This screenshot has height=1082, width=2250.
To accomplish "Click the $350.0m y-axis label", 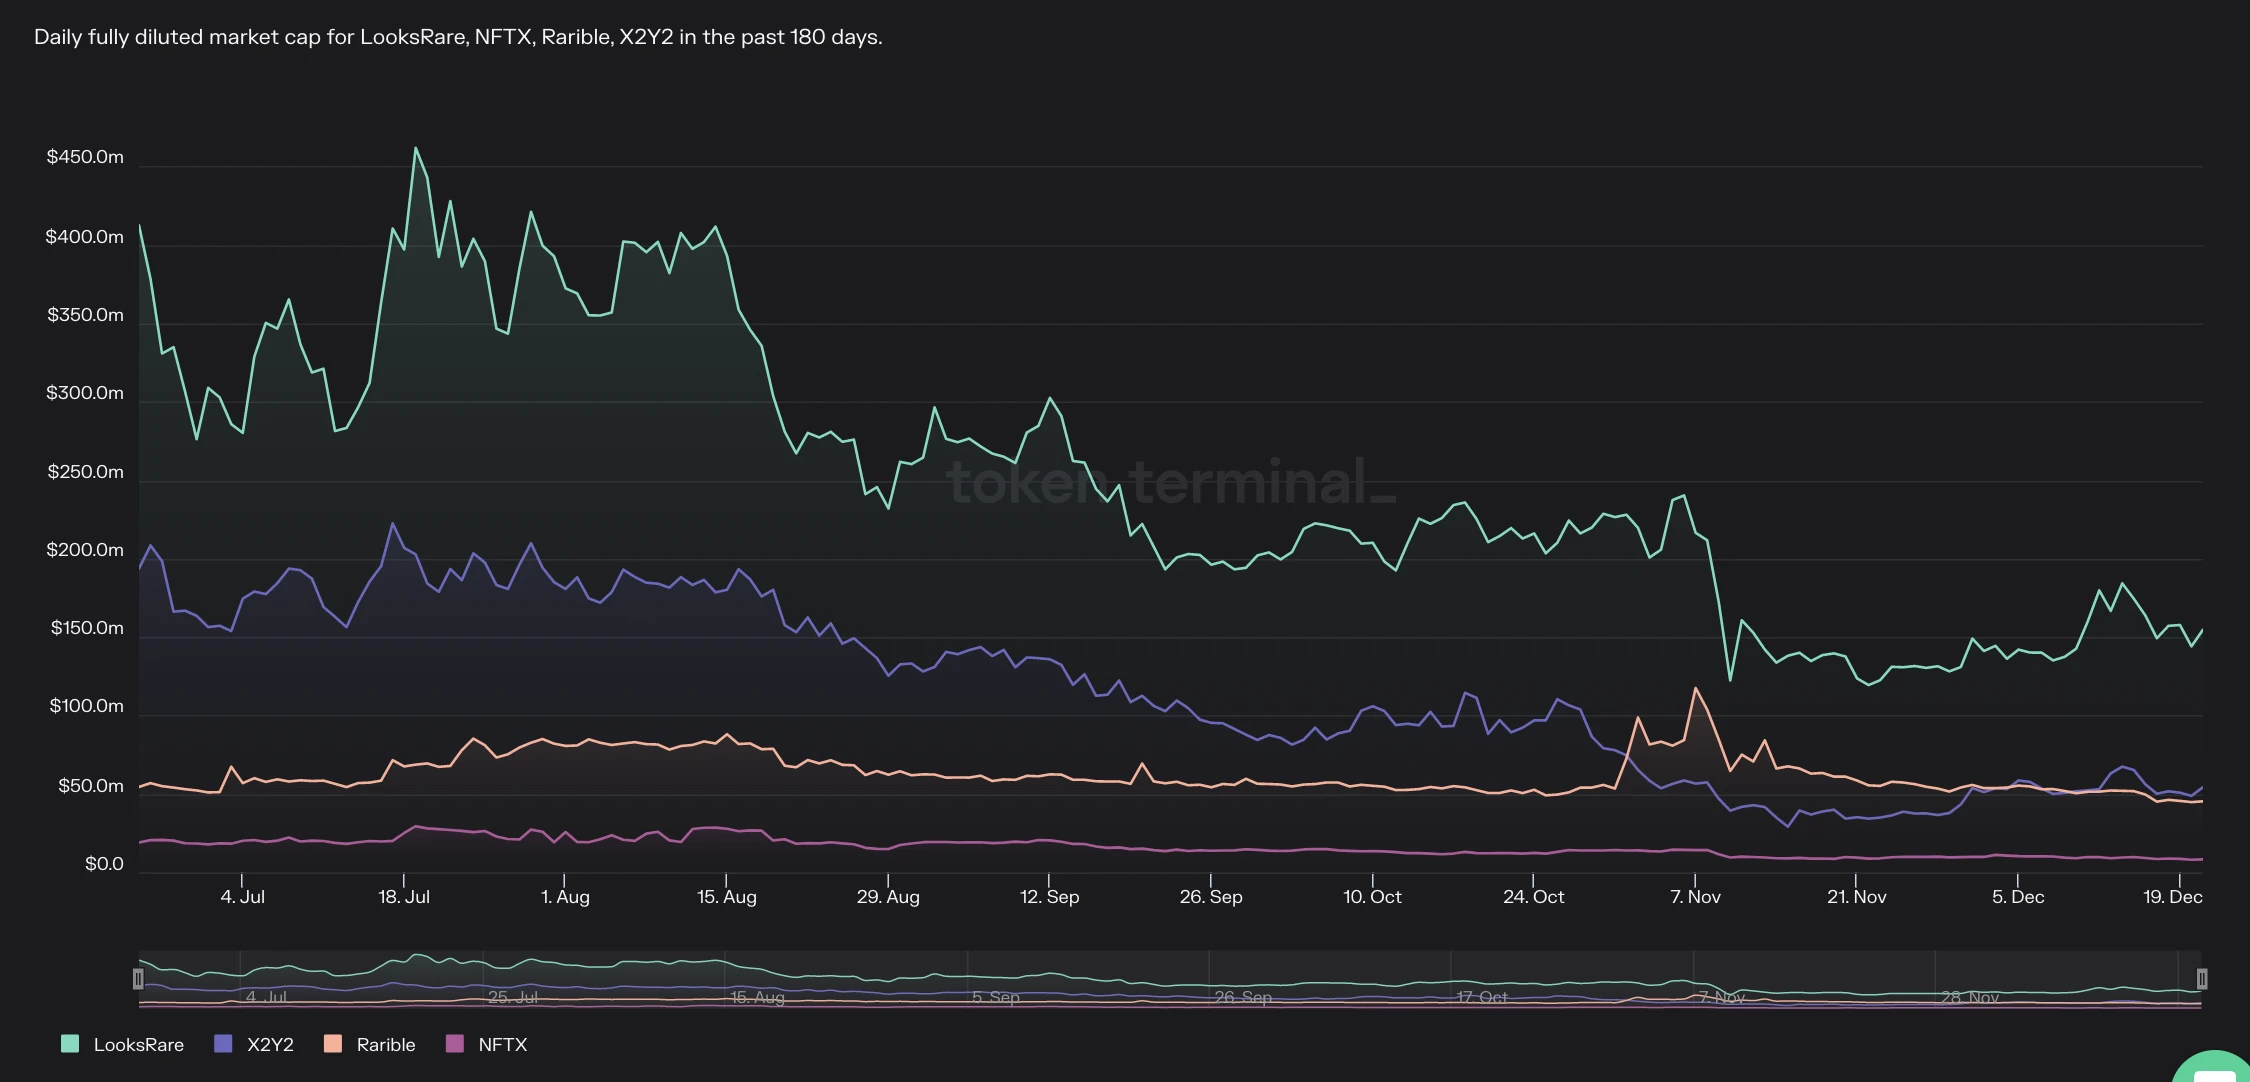I will (85, 315).
